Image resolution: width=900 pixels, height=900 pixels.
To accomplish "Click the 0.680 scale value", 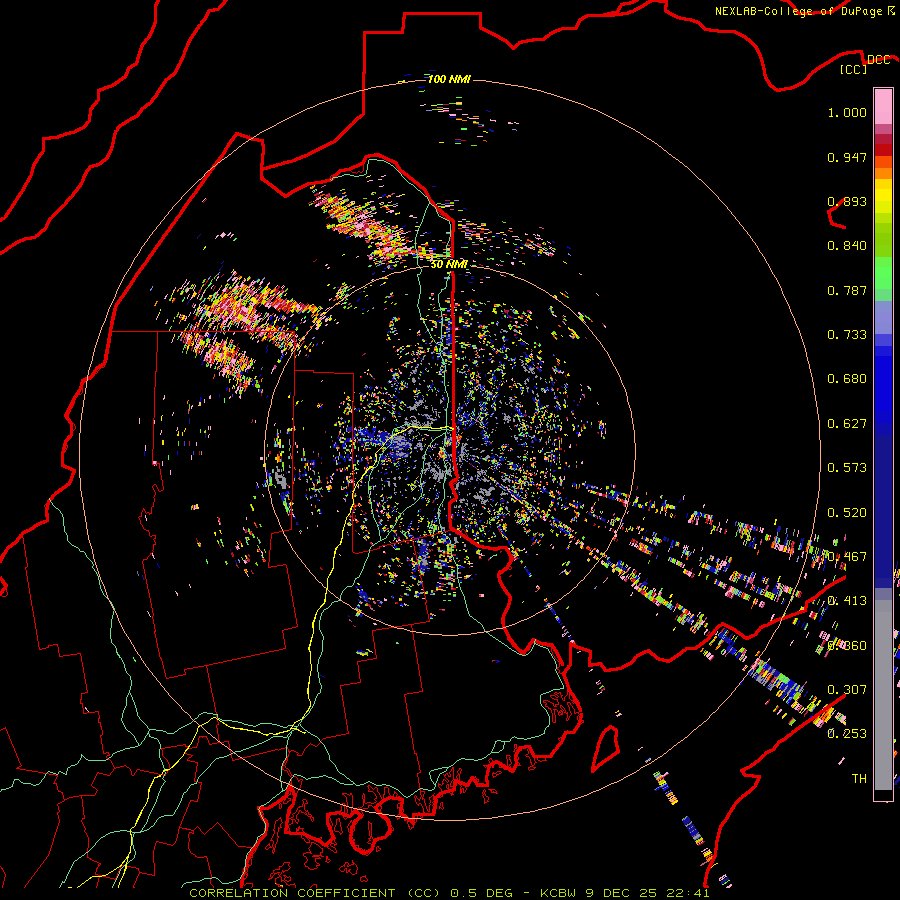I will [x=847, y=379].
